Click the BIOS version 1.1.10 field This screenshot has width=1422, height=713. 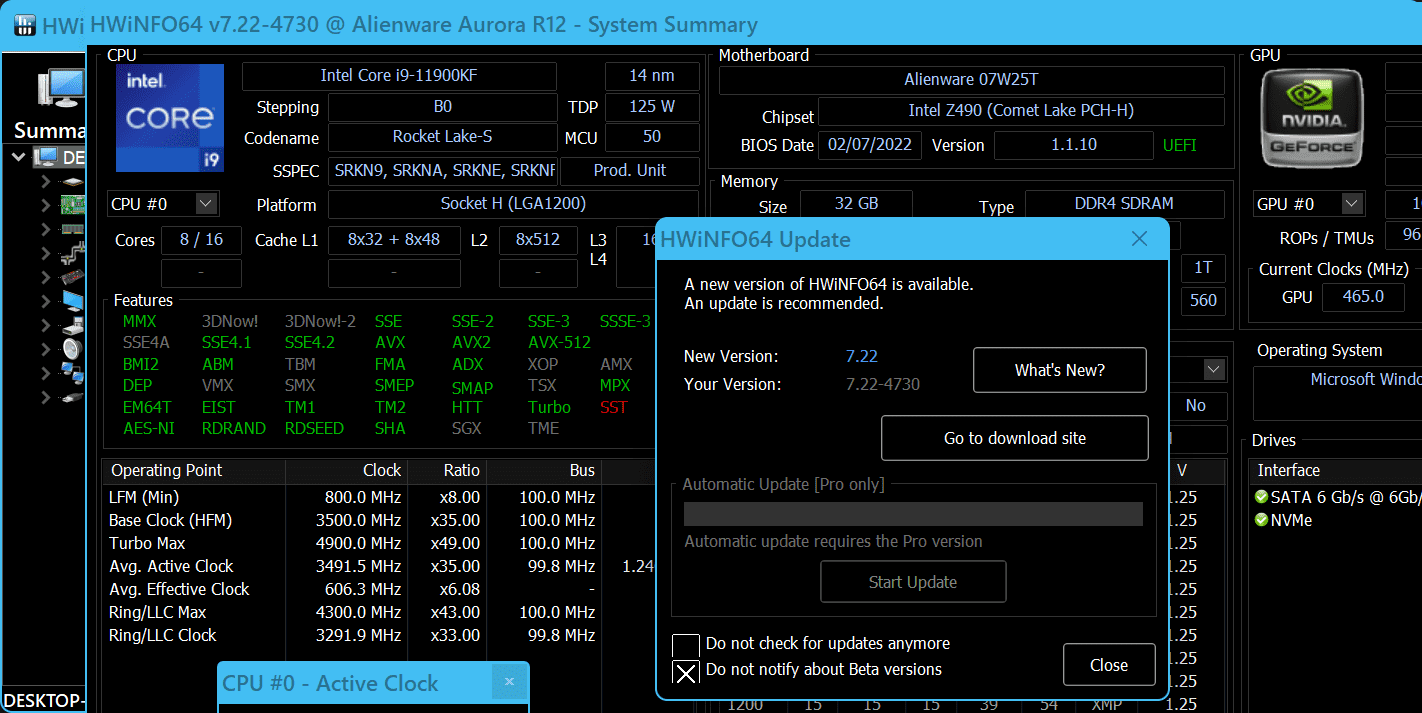[1074, 145]
